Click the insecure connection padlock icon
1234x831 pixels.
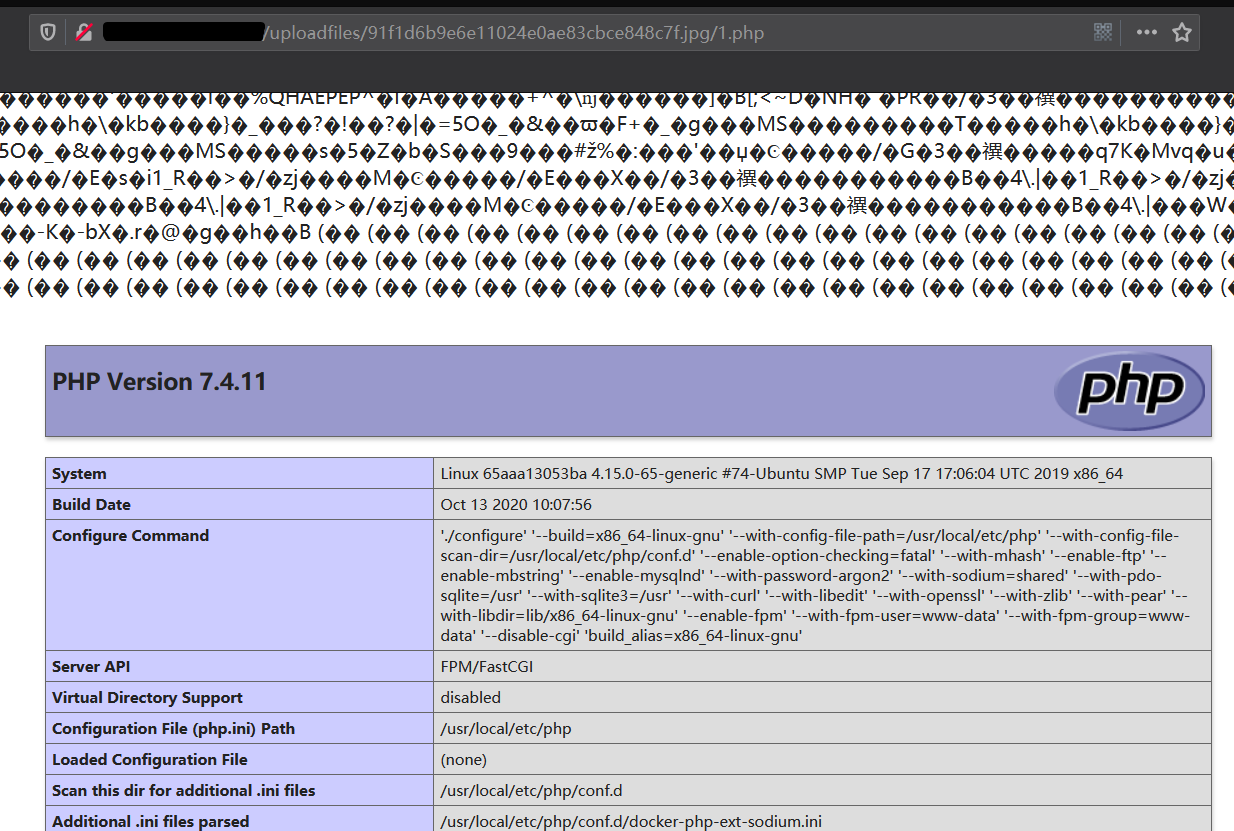coord(84,33)
